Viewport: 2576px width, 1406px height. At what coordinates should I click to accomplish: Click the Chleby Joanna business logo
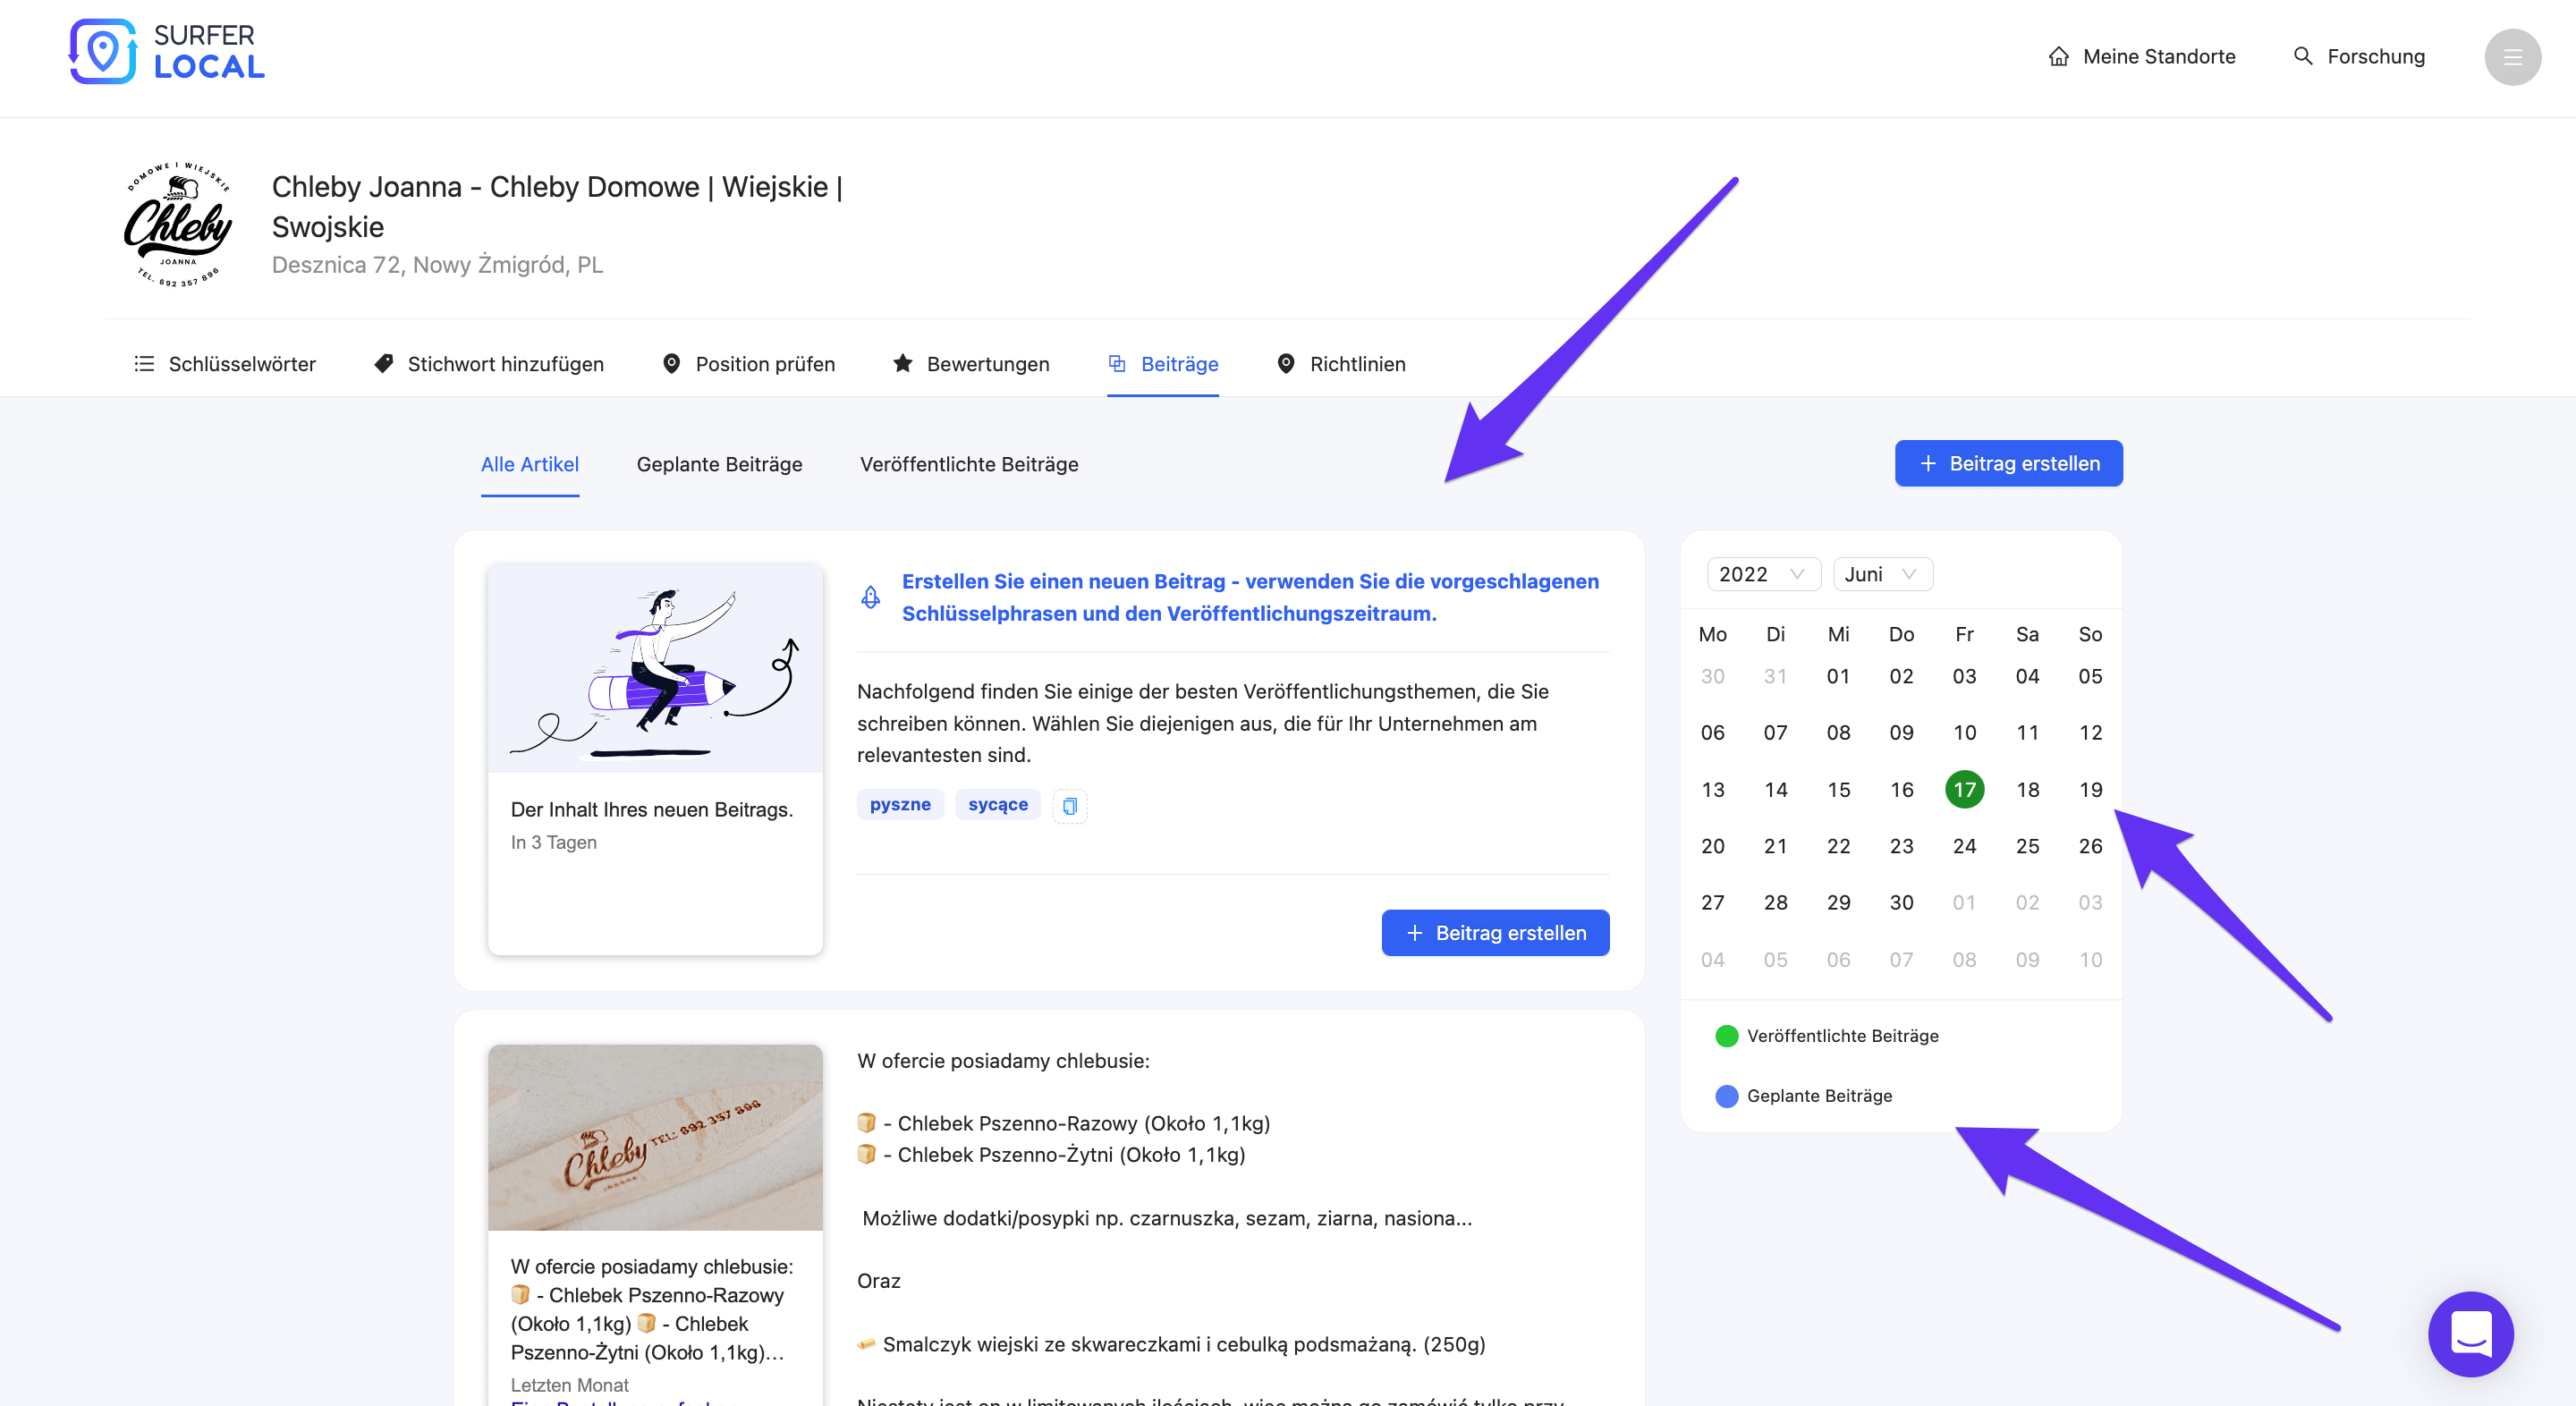coord(178,225)
